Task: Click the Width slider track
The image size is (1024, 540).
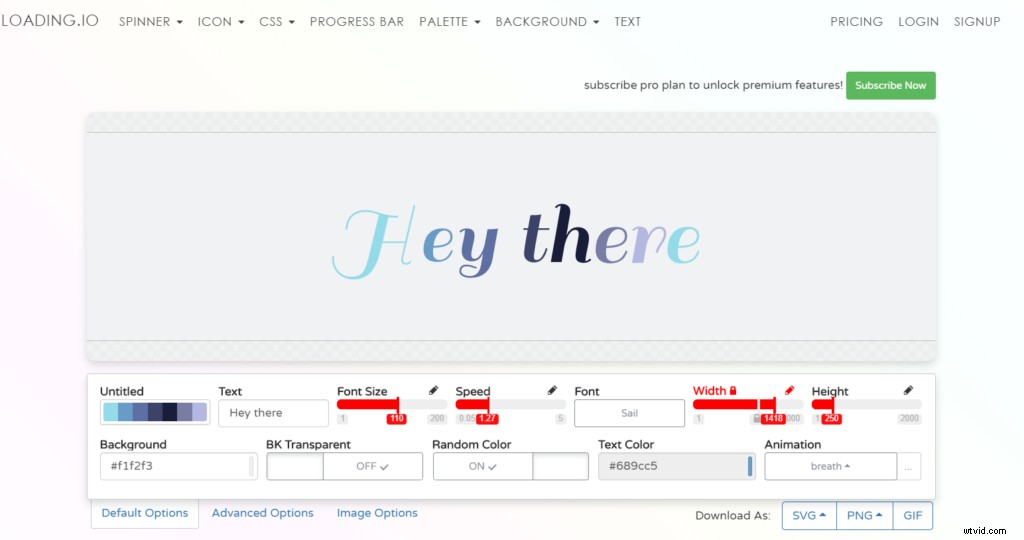Action: (x=748, y=404)
